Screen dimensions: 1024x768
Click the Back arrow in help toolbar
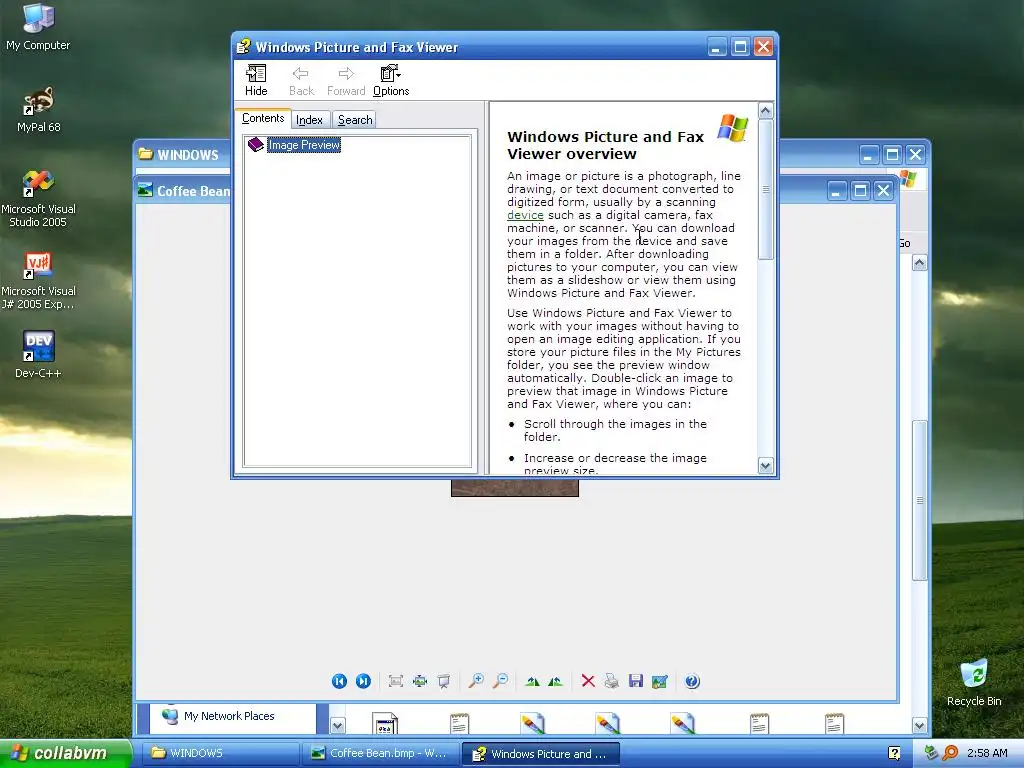[301, 81]
